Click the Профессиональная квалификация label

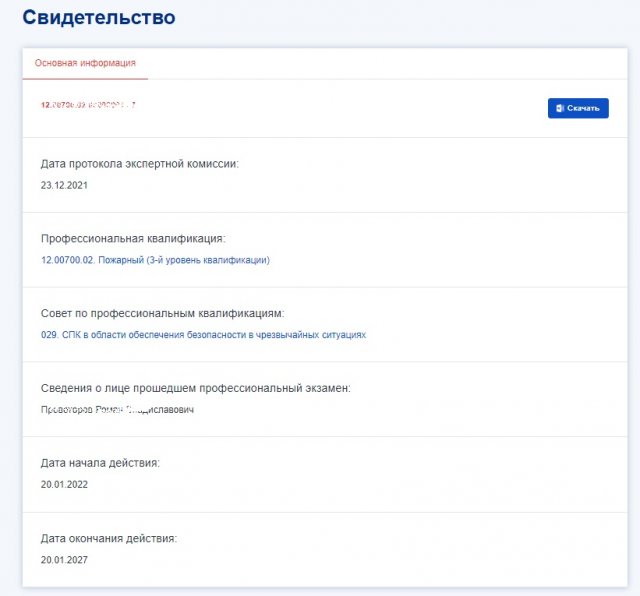point(133,238)
